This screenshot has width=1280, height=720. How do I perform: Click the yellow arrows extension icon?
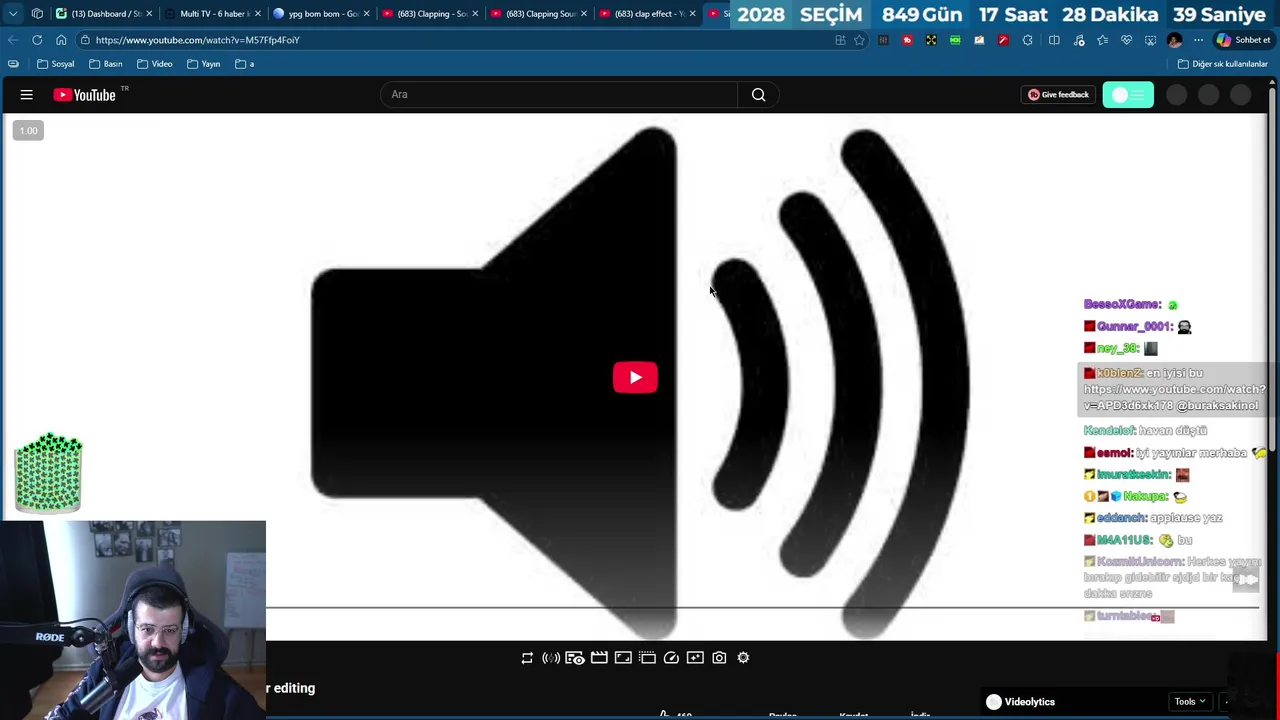tap(931, 40)
